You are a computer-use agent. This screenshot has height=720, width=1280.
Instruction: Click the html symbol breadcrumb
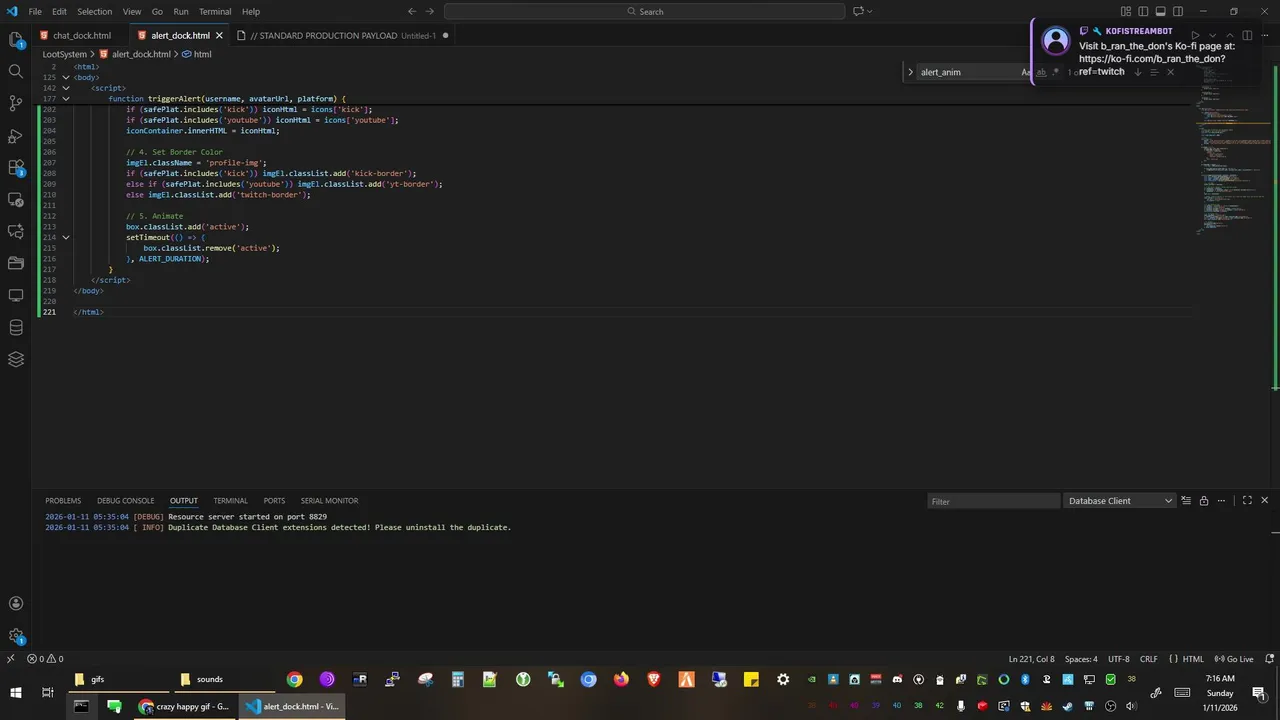[197, 54]
